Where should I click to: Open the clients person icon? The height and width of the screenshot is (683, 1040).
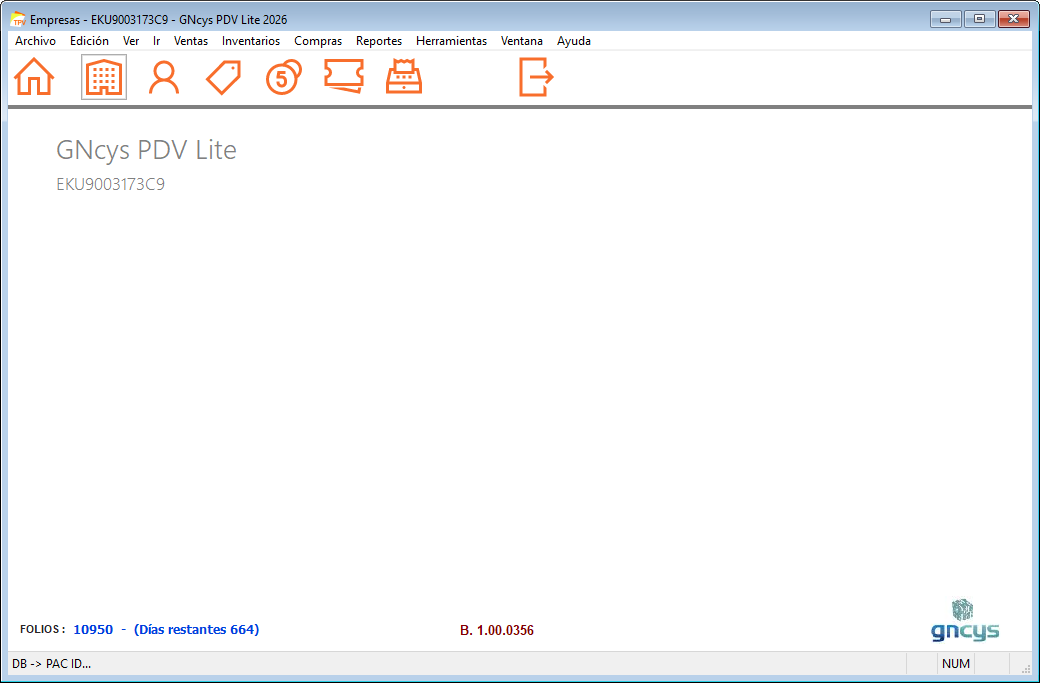tap(164, 78)
